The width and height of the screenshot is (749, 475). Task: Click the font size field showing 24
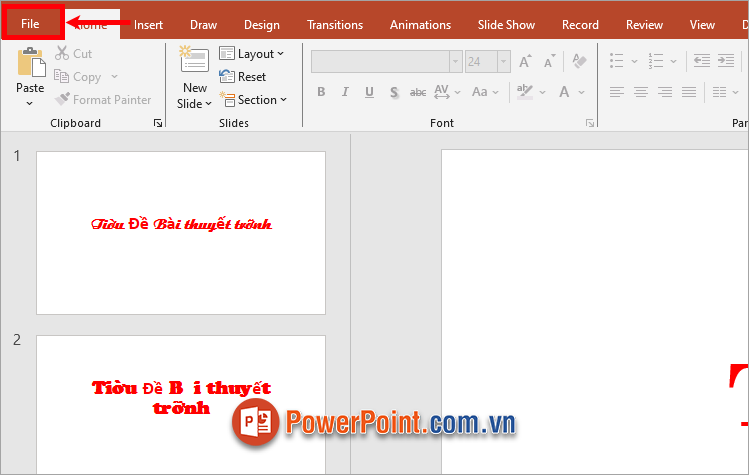(x=481, y=62)
